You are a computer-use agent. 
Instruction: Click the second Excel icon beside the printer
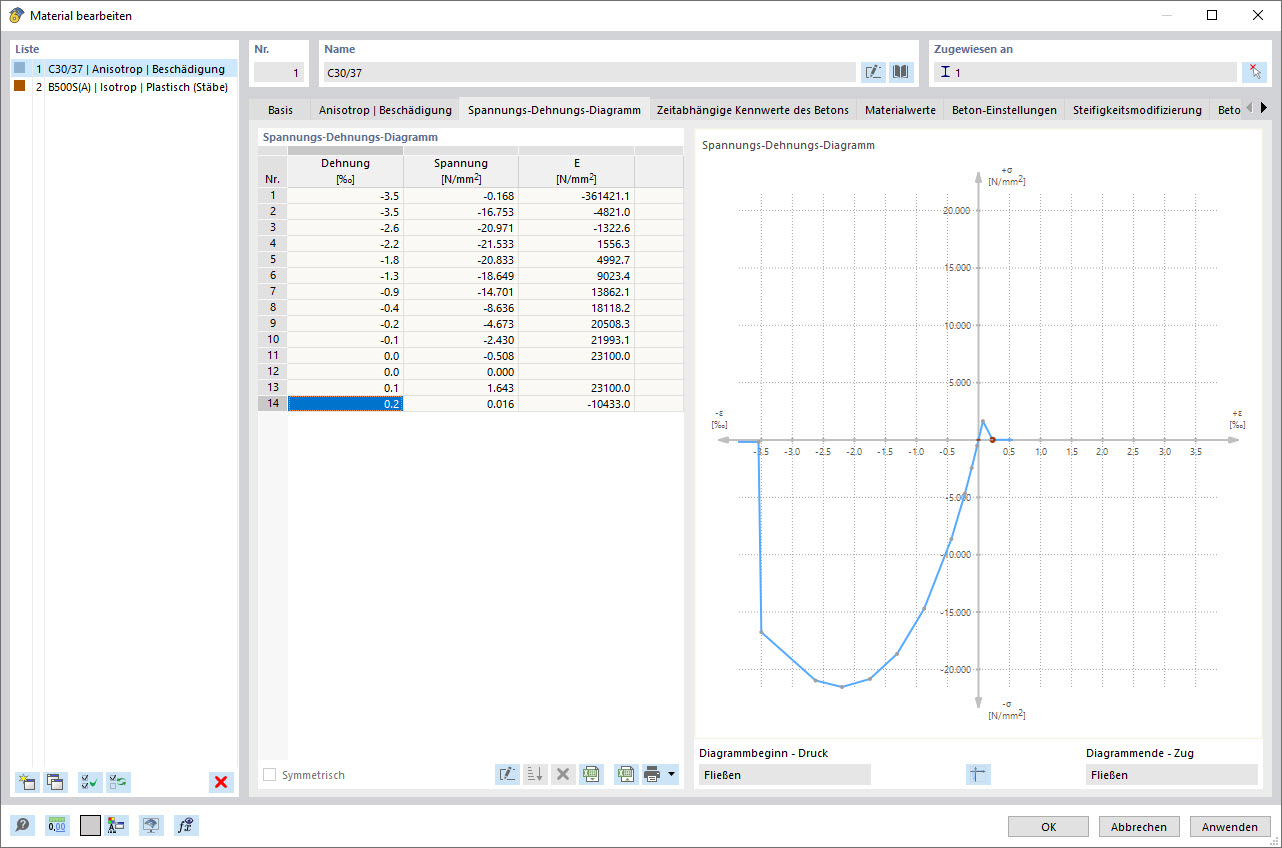click(626, 773)
